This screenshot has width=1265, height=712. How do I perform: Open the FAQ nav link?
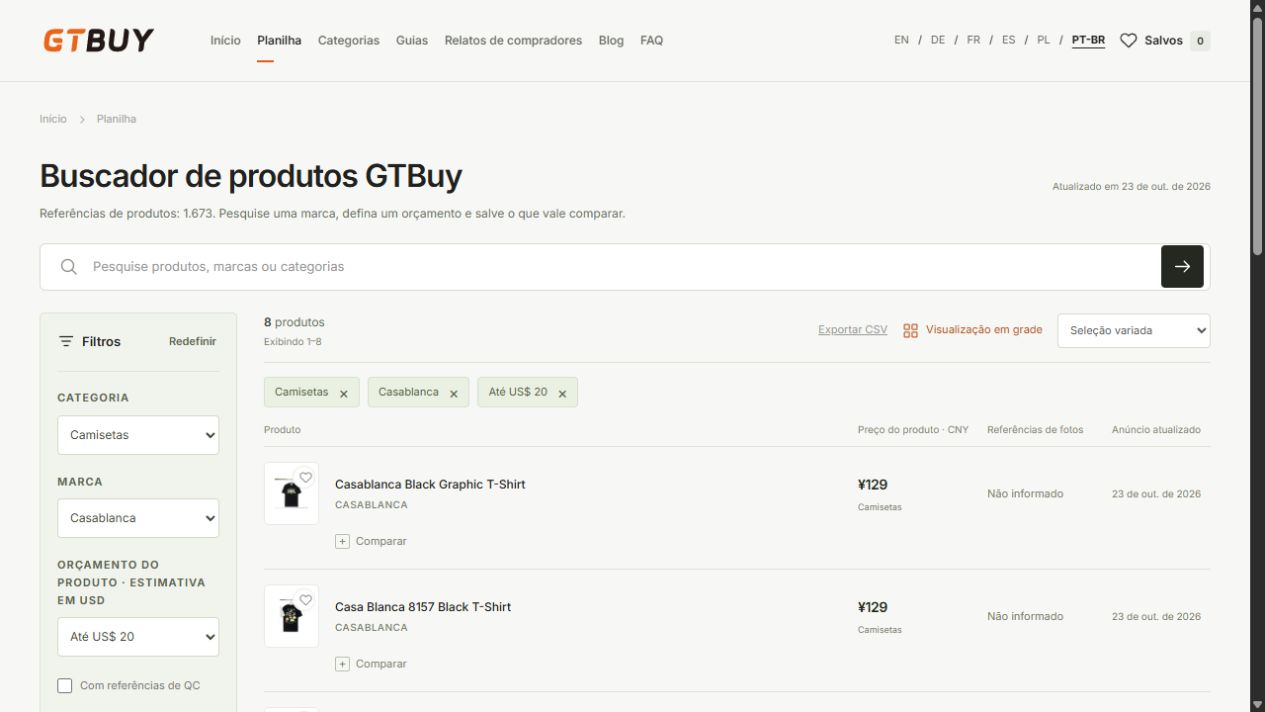pos(652,41)
